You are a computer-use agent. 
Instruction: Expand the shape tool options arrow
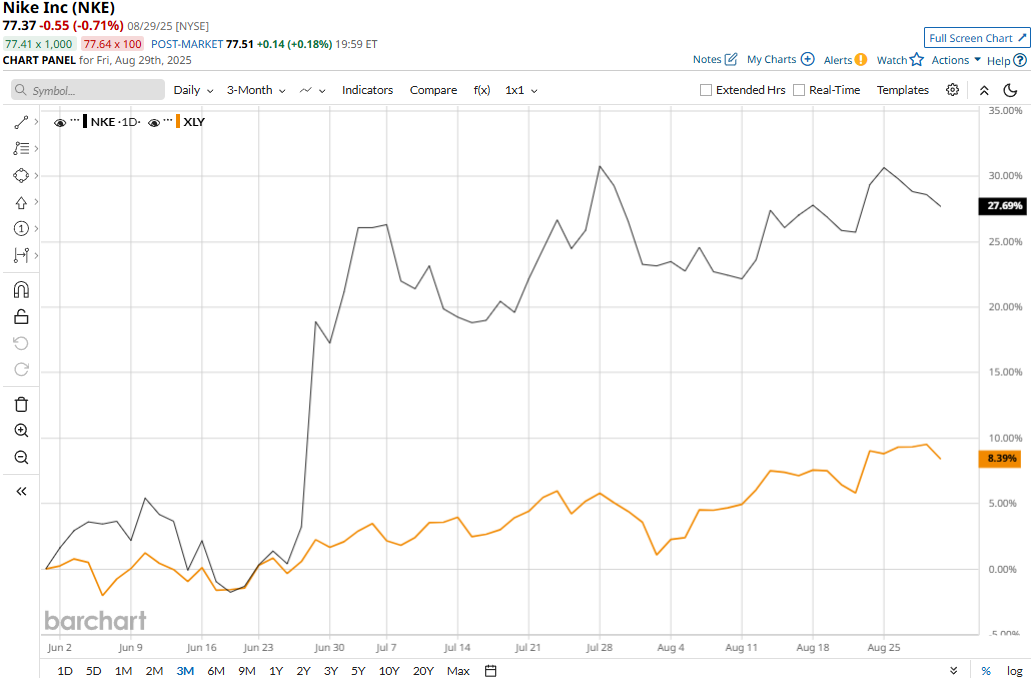click(x=36, y=176)
